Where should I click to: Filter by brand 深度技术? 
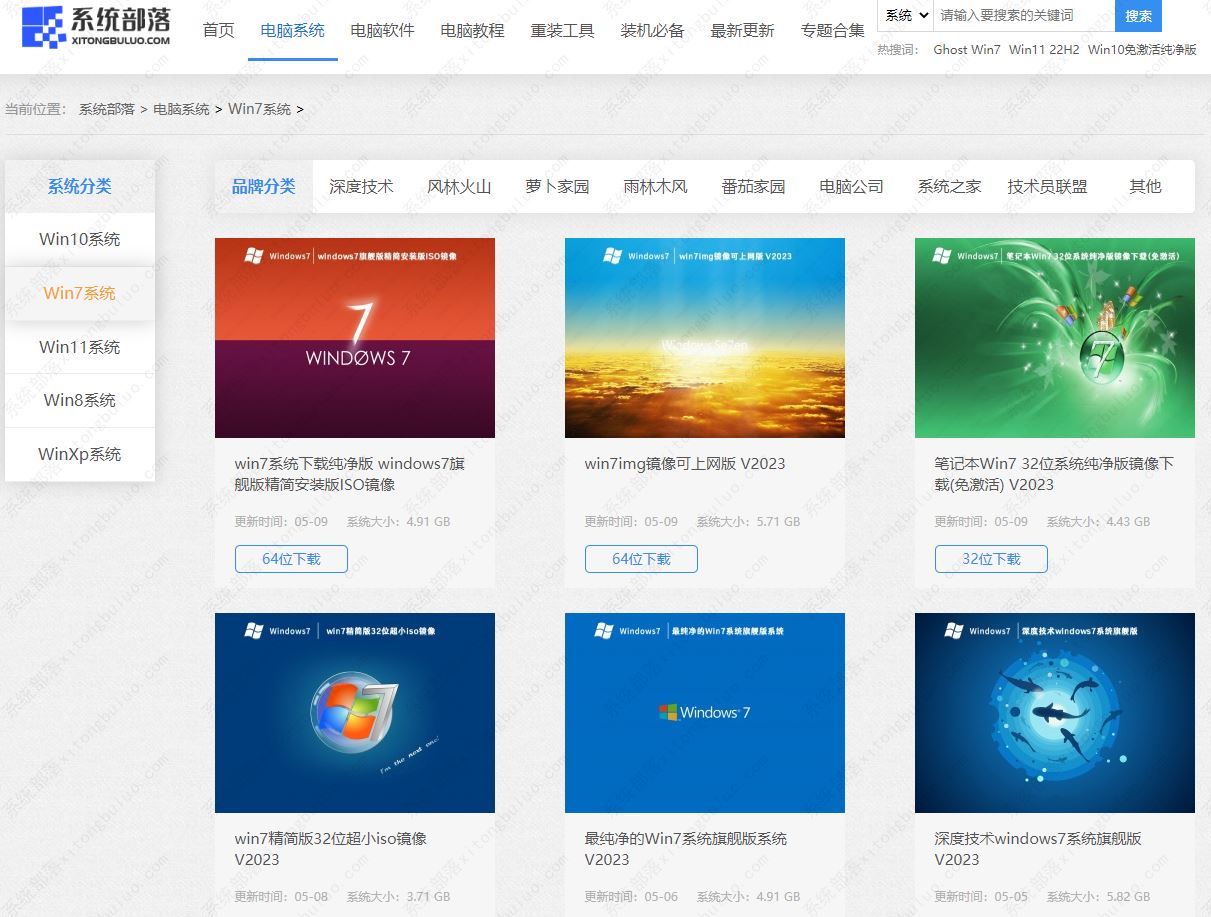361,186
